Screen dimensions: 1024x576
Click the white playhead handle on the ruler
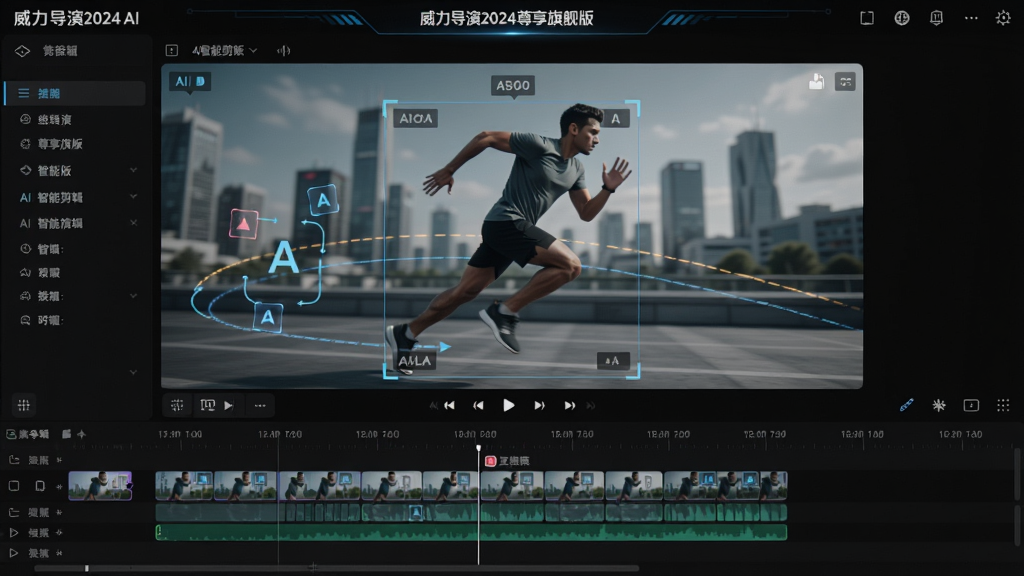coord(478,448)
